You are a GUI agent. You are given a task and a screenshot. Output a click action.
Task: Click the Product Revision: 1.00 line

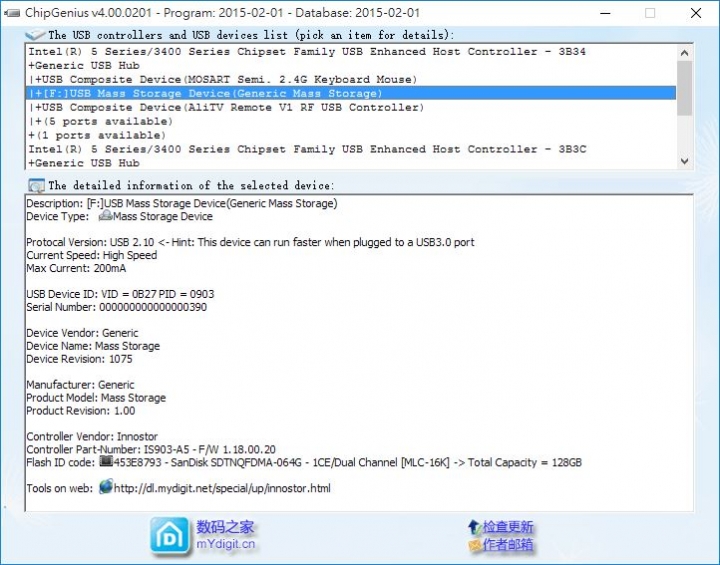point(80,411)
